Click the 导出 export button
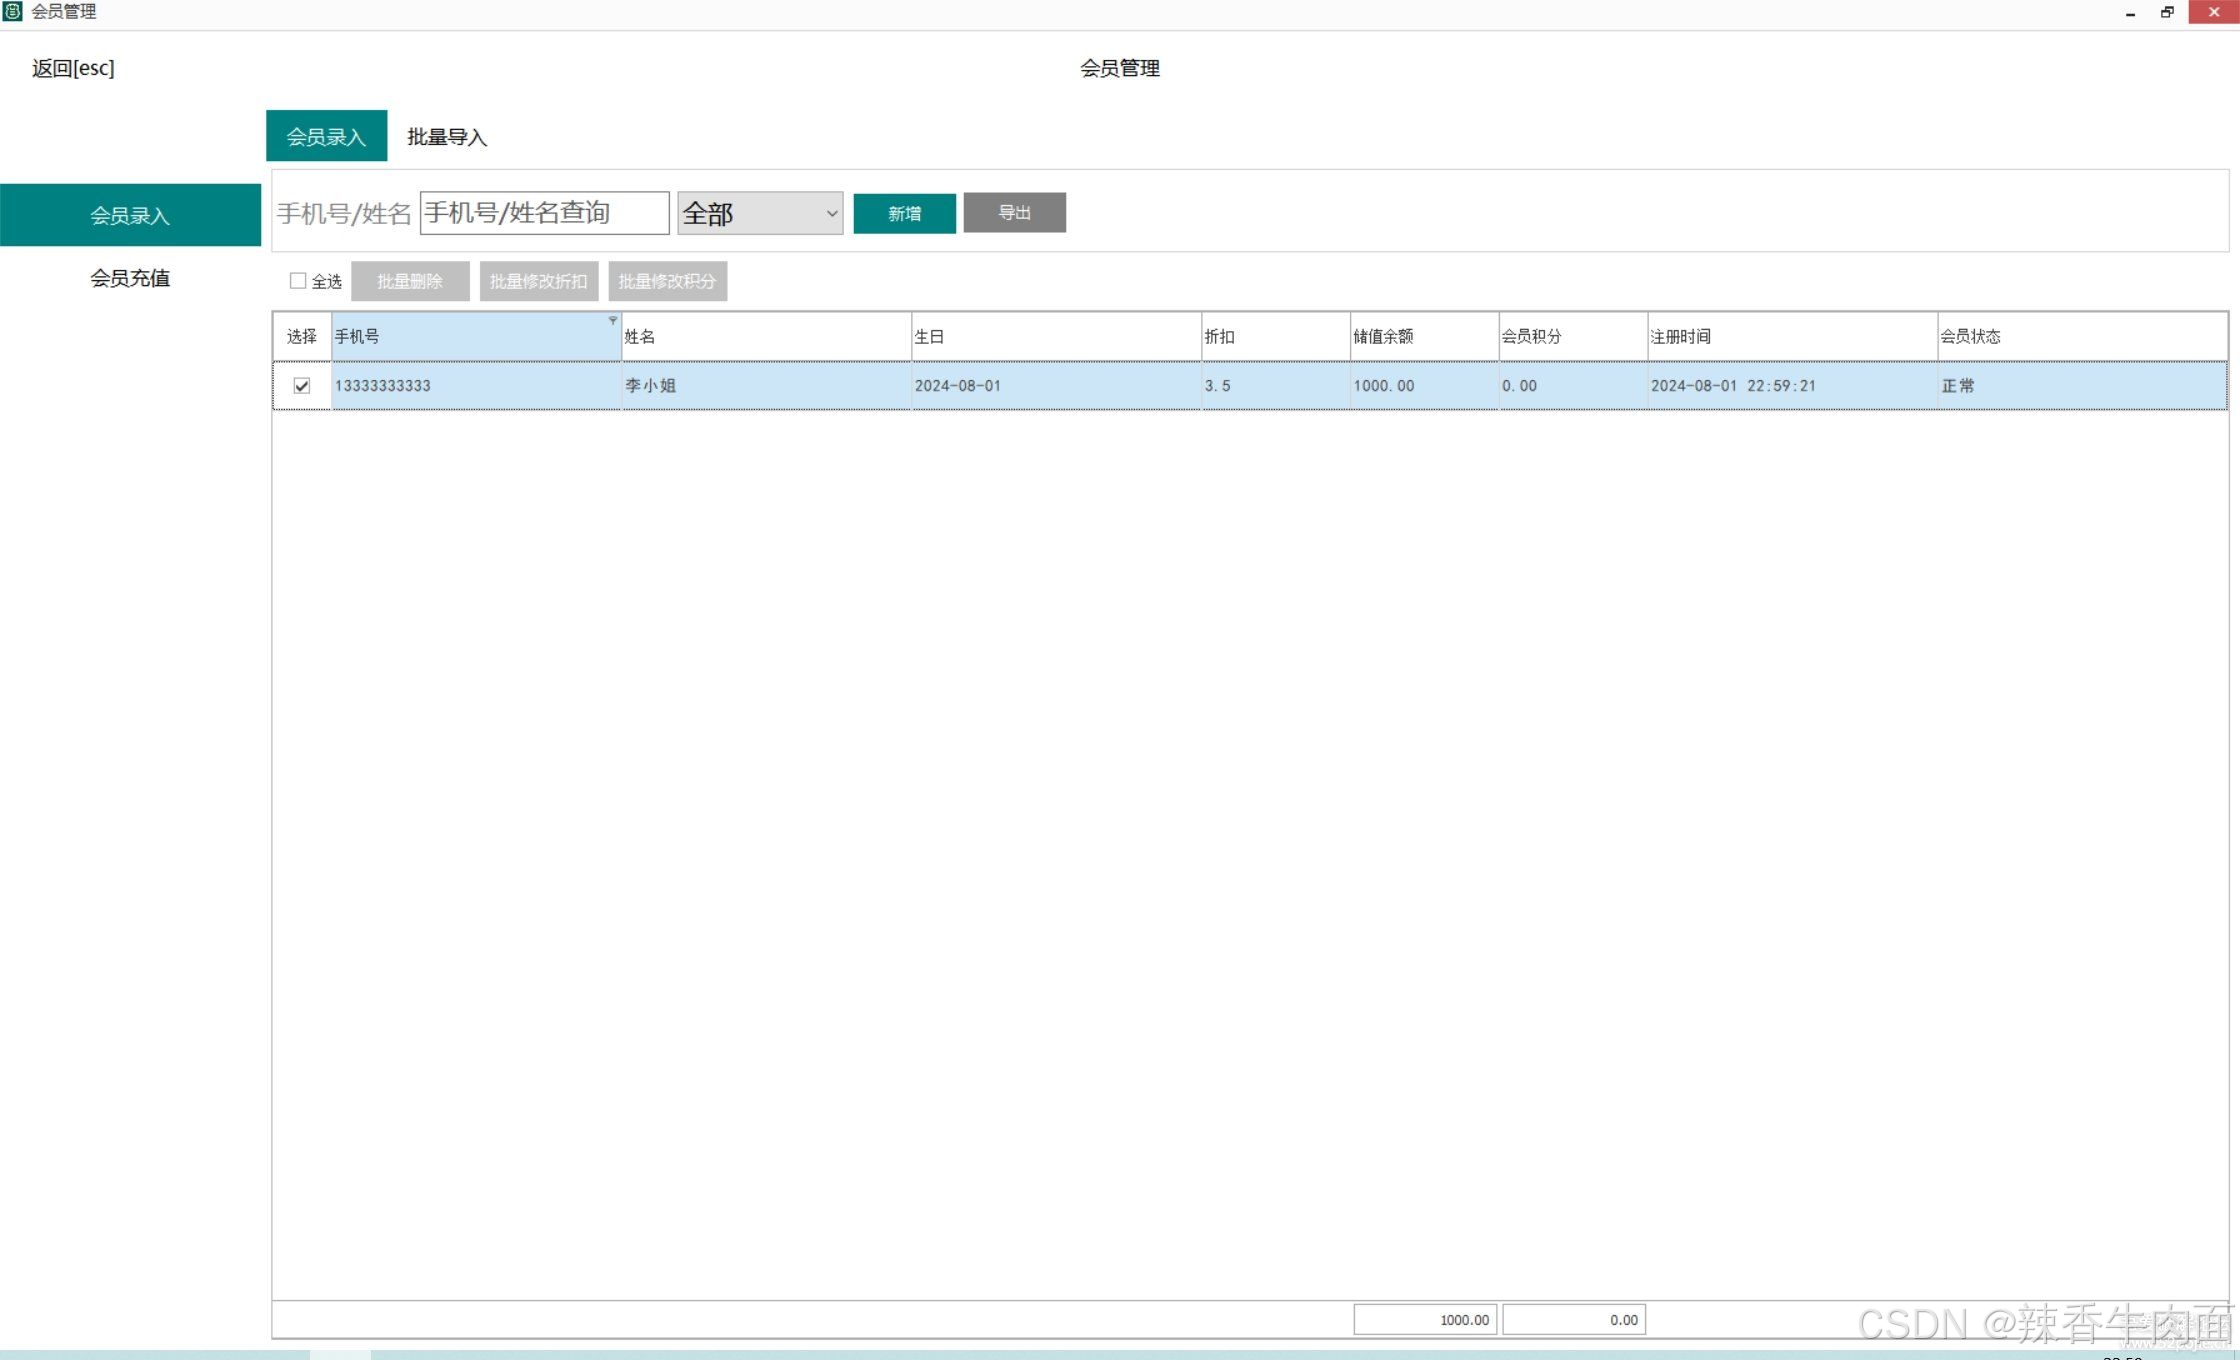This screenshot has width=2240, height=1360. click(x=1014, y=212)
